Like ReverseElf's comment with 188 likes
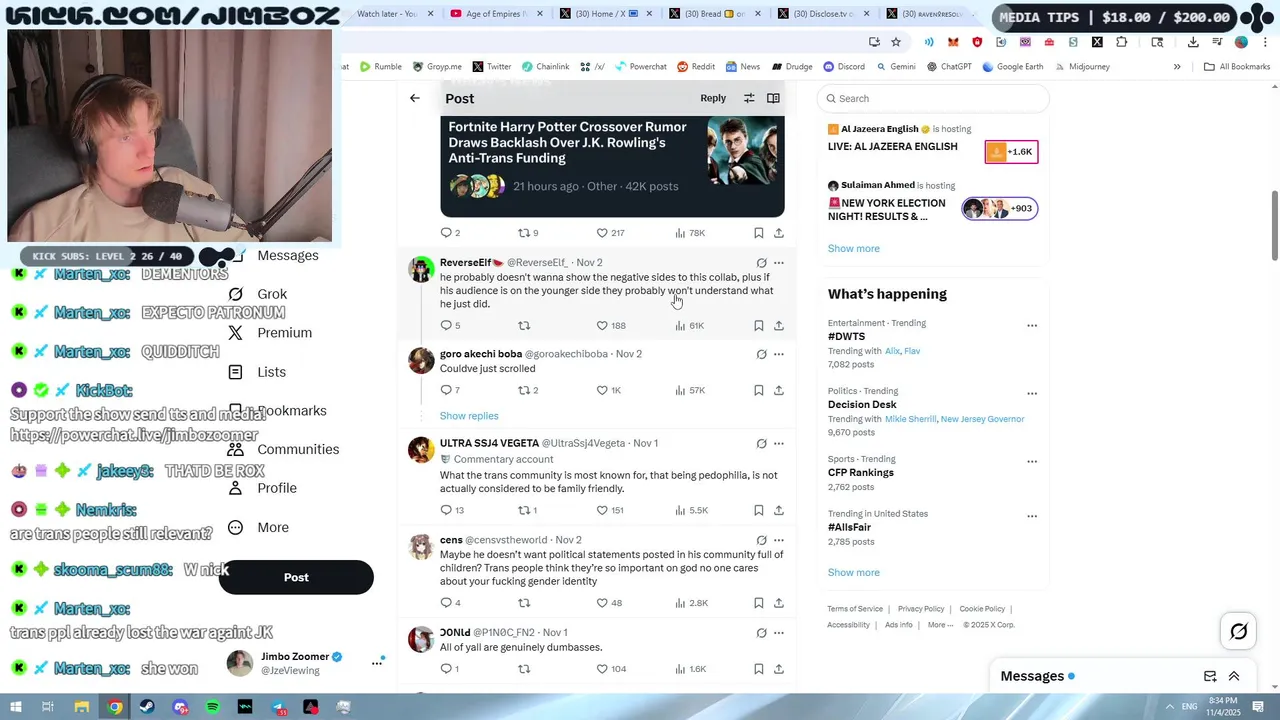The image size is (1280, 720). click(610, 326)
